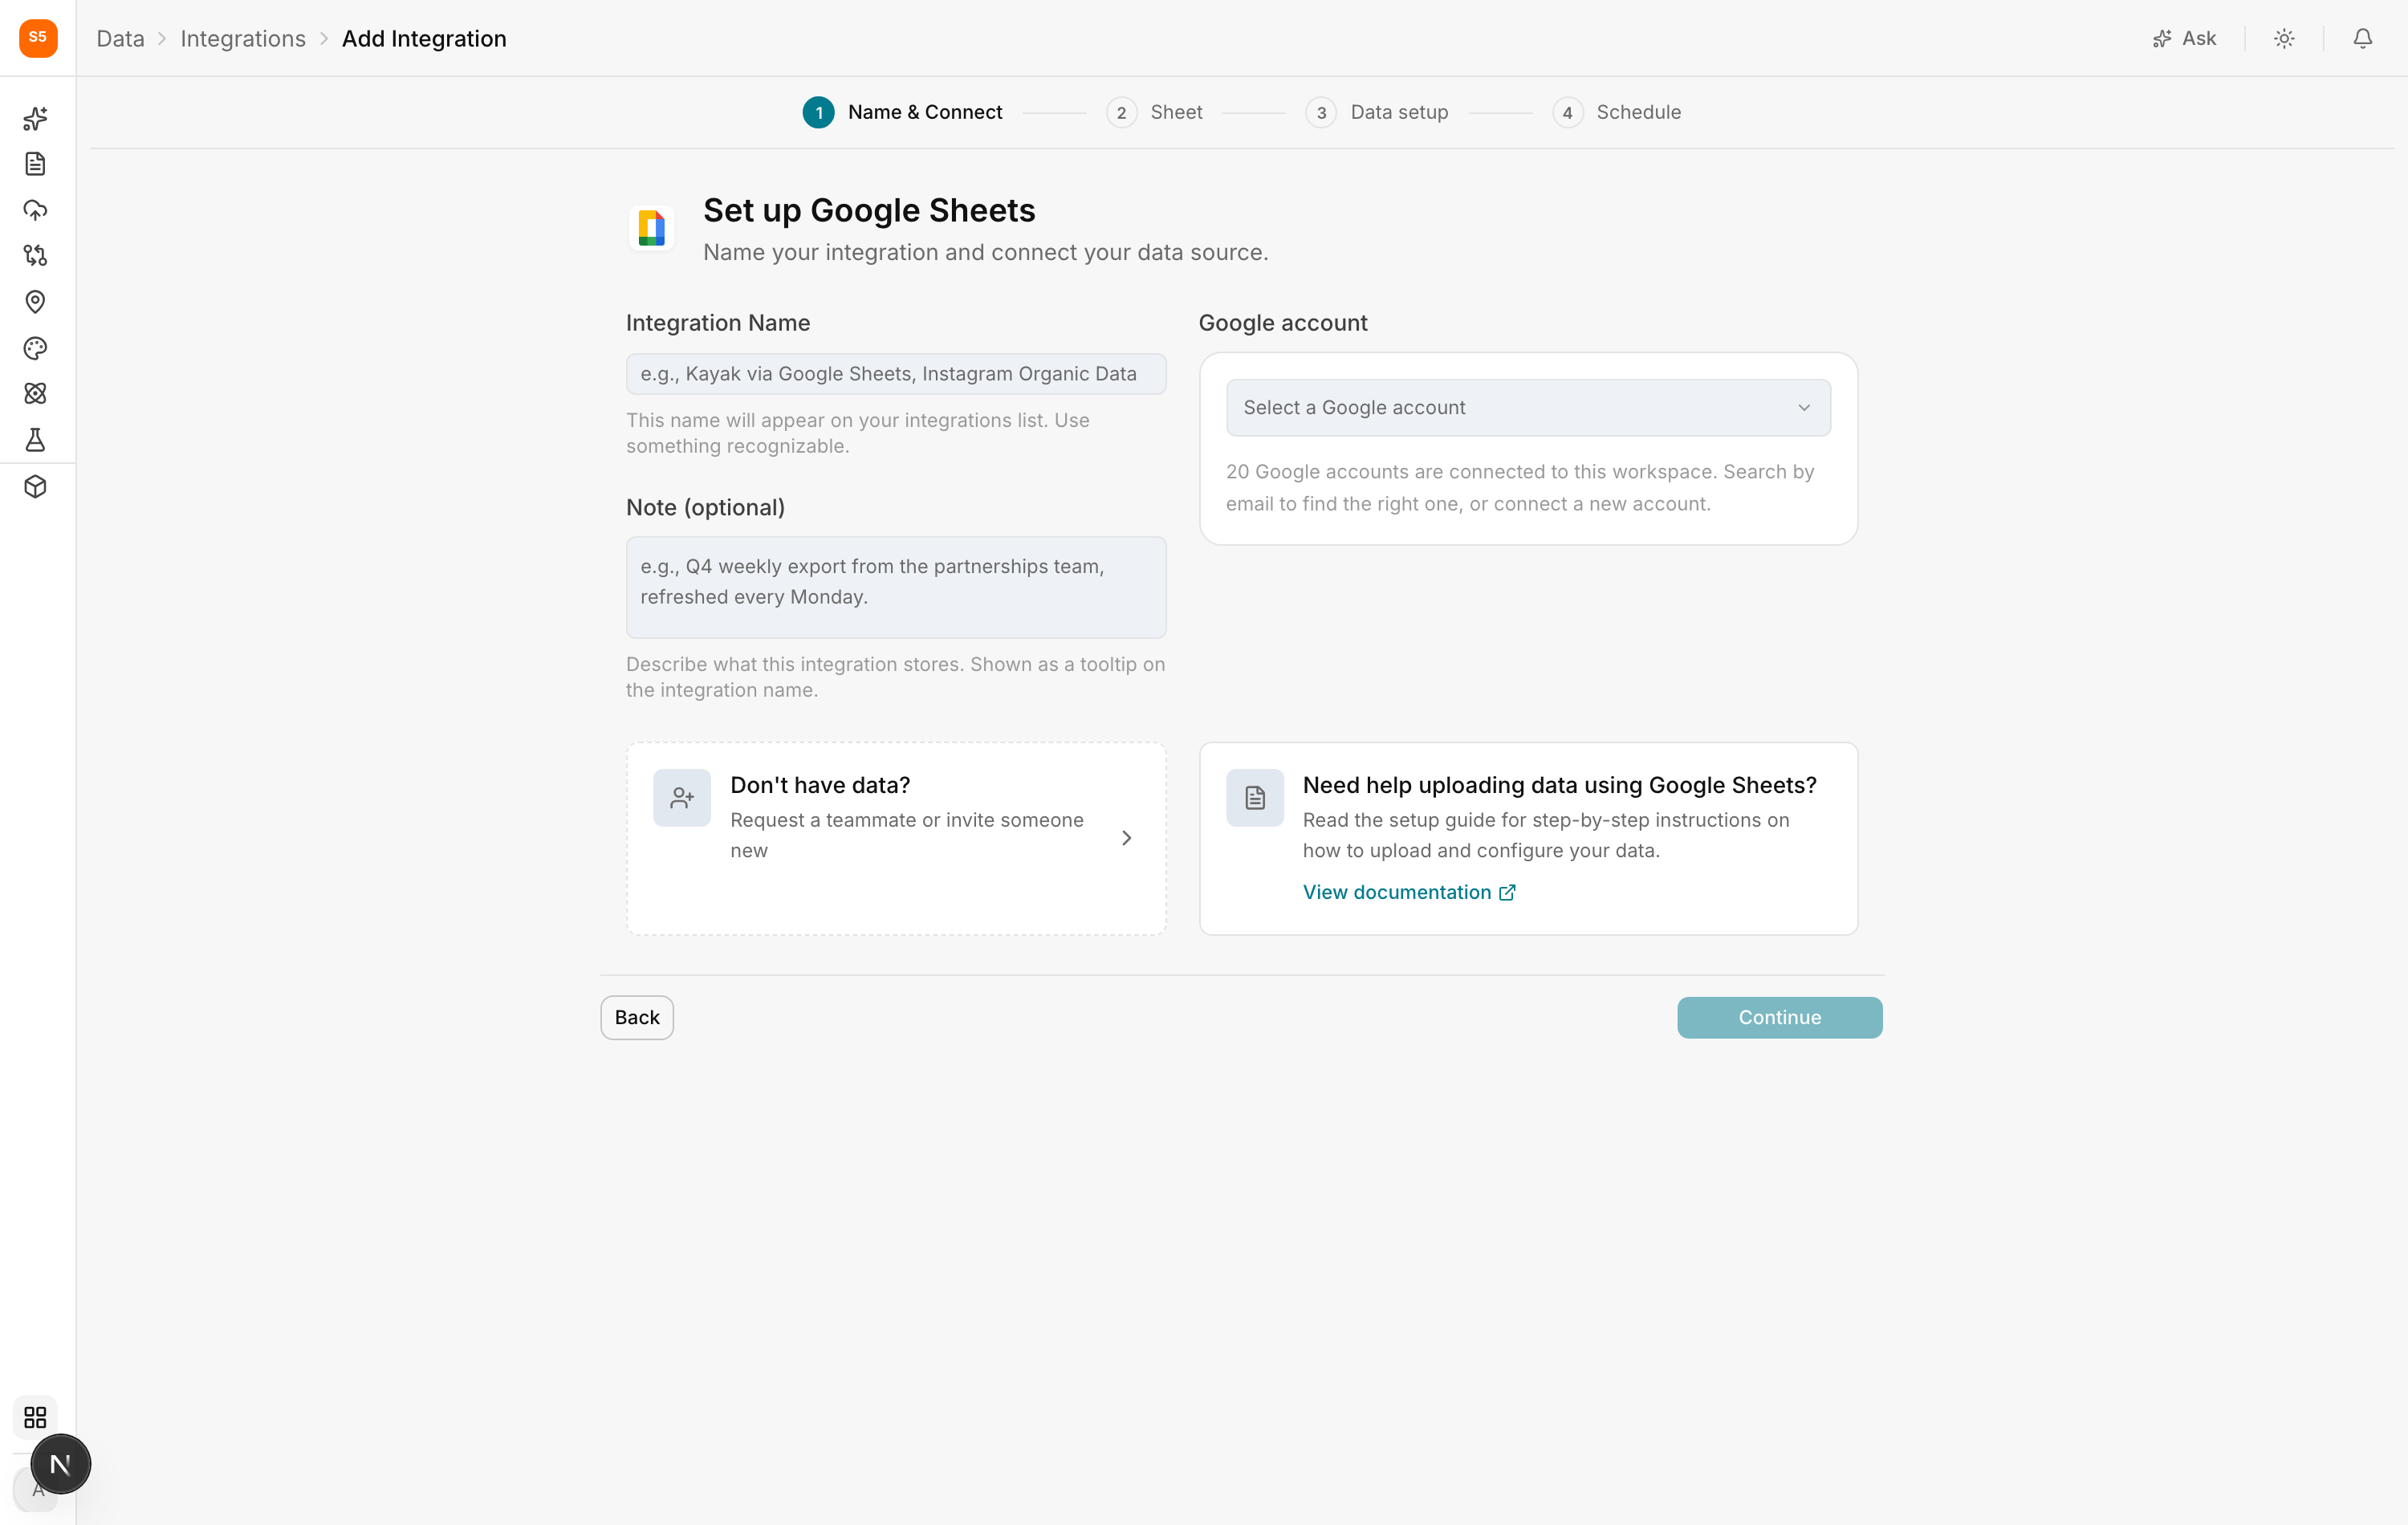Screen dimensions: 2408x1525
Task: Open the lab flask icon in sidebar
Action: [x=35, y=440]
